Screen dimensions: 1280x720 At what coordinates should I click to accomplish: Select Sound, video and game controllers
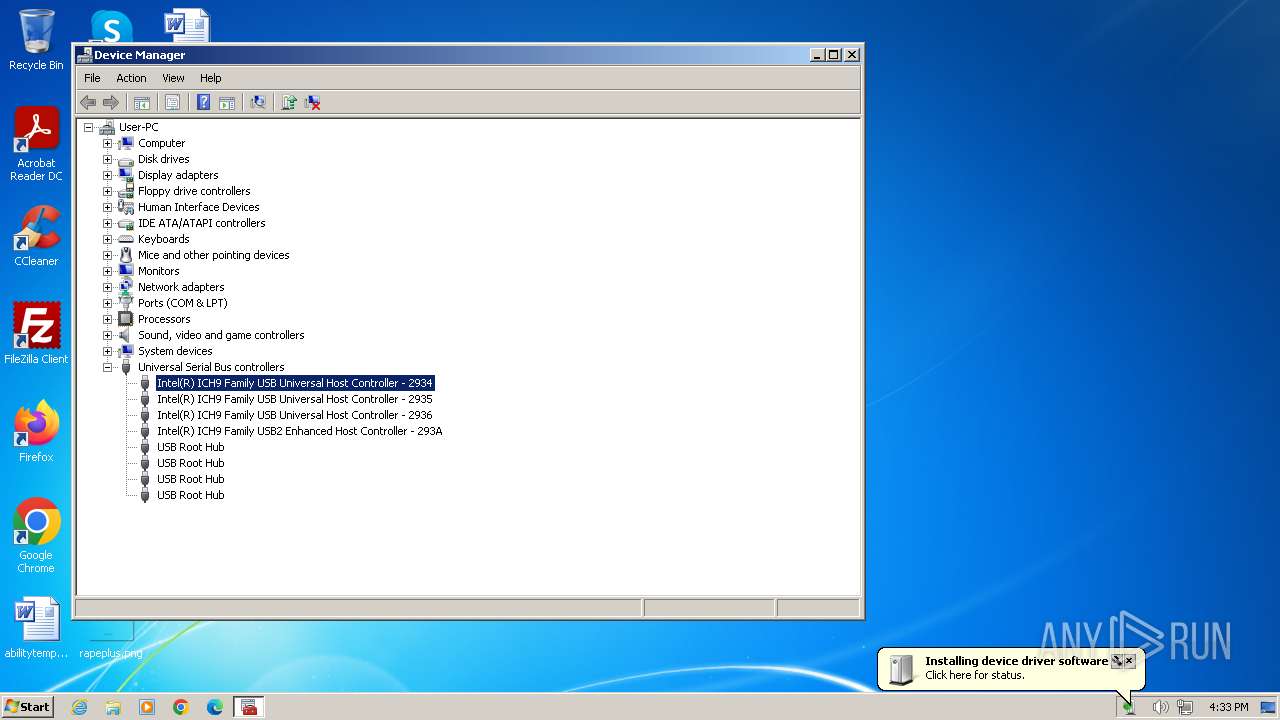tap(221, 335)
